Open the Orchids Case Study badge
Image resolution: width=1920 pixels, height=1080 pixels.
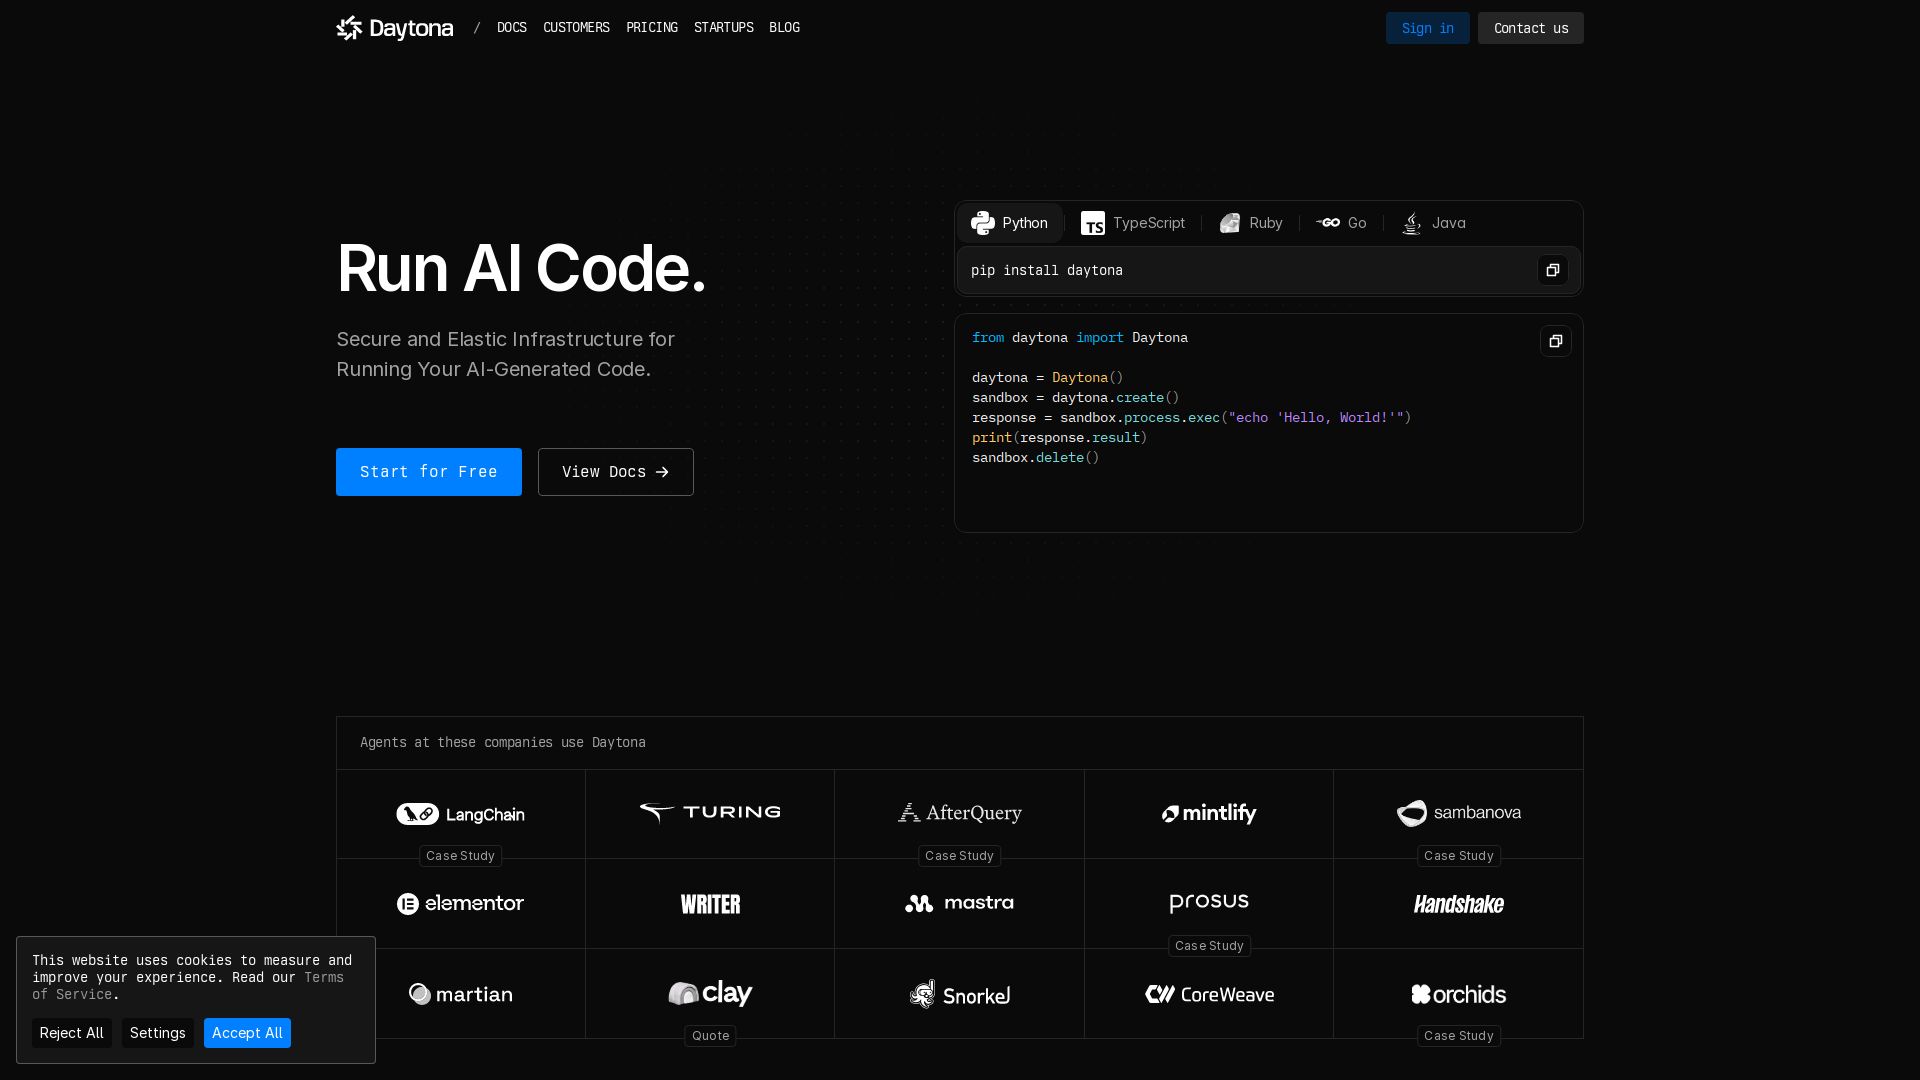[x=1459, y=1036]
